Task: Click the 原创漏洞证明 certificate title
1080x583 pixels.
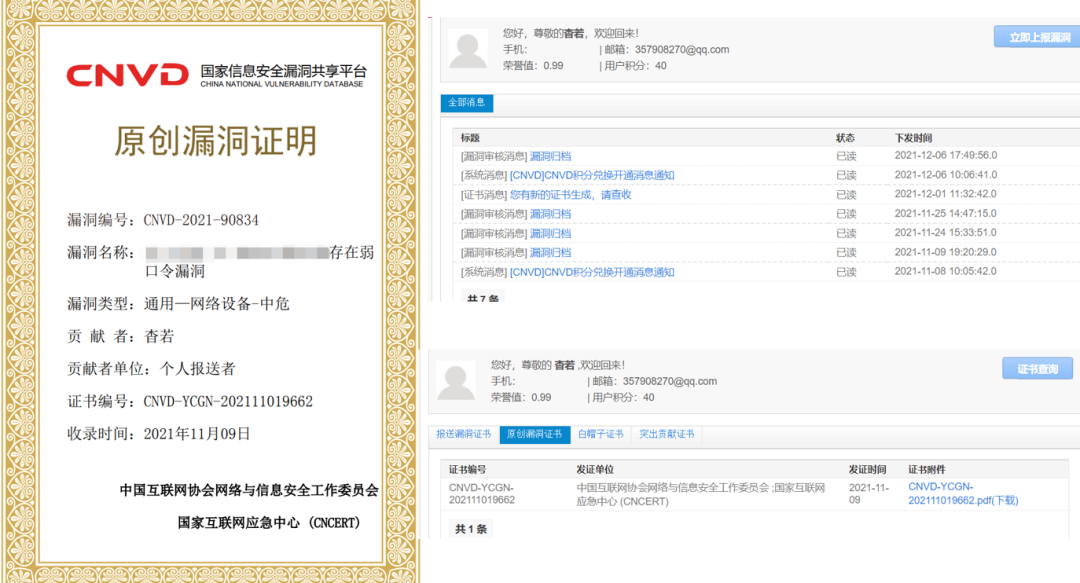Action: [215, 141]
